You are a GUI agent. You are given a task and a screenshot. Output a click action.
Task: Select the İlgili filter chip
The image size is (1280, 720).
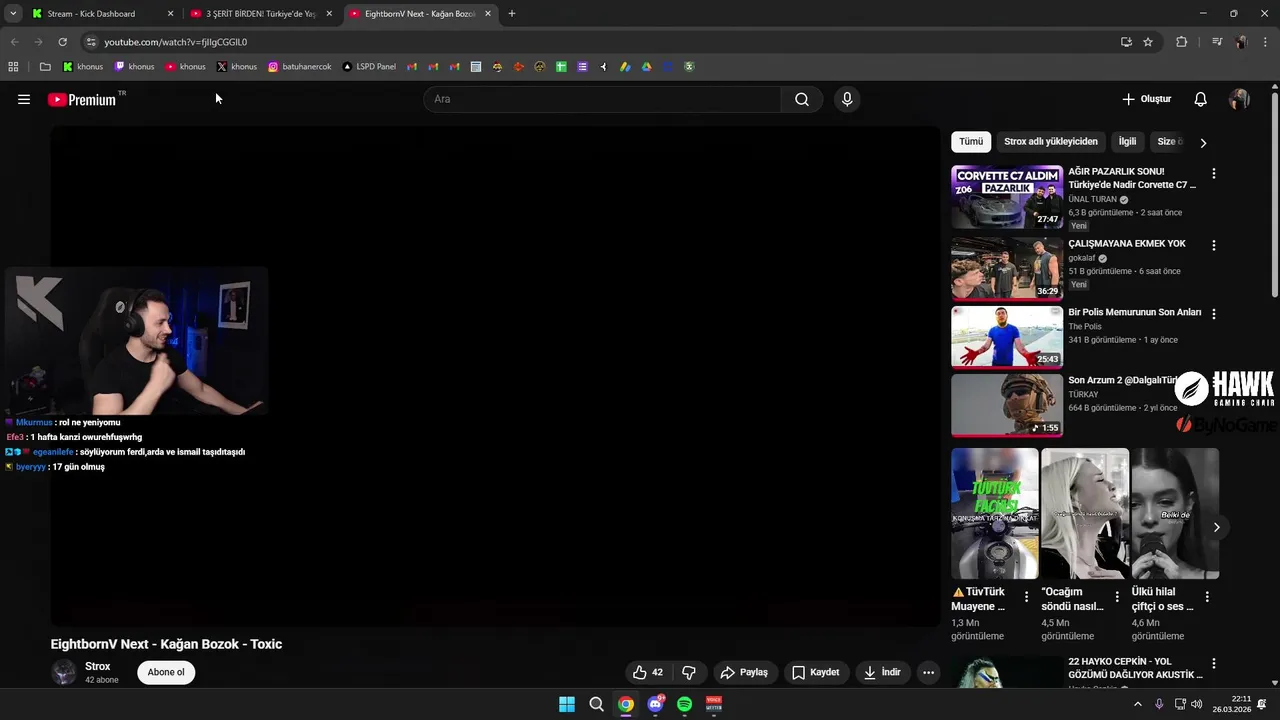1127,142
